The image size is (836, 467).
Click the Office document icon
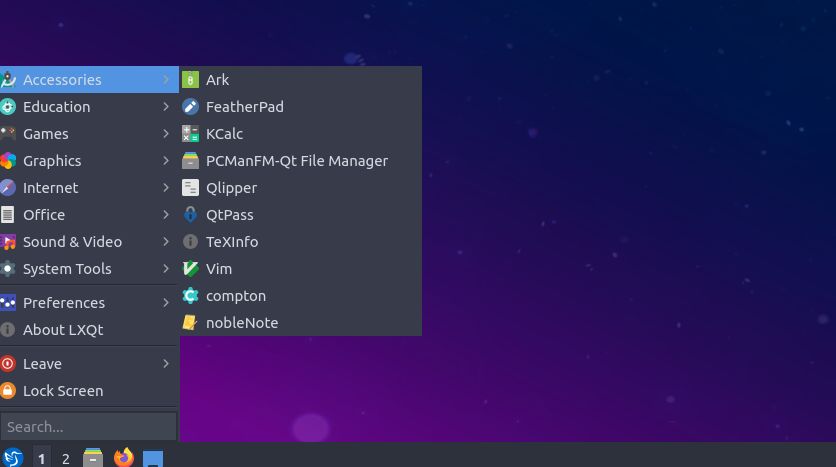pyautogui.click(x=7, y=215)
